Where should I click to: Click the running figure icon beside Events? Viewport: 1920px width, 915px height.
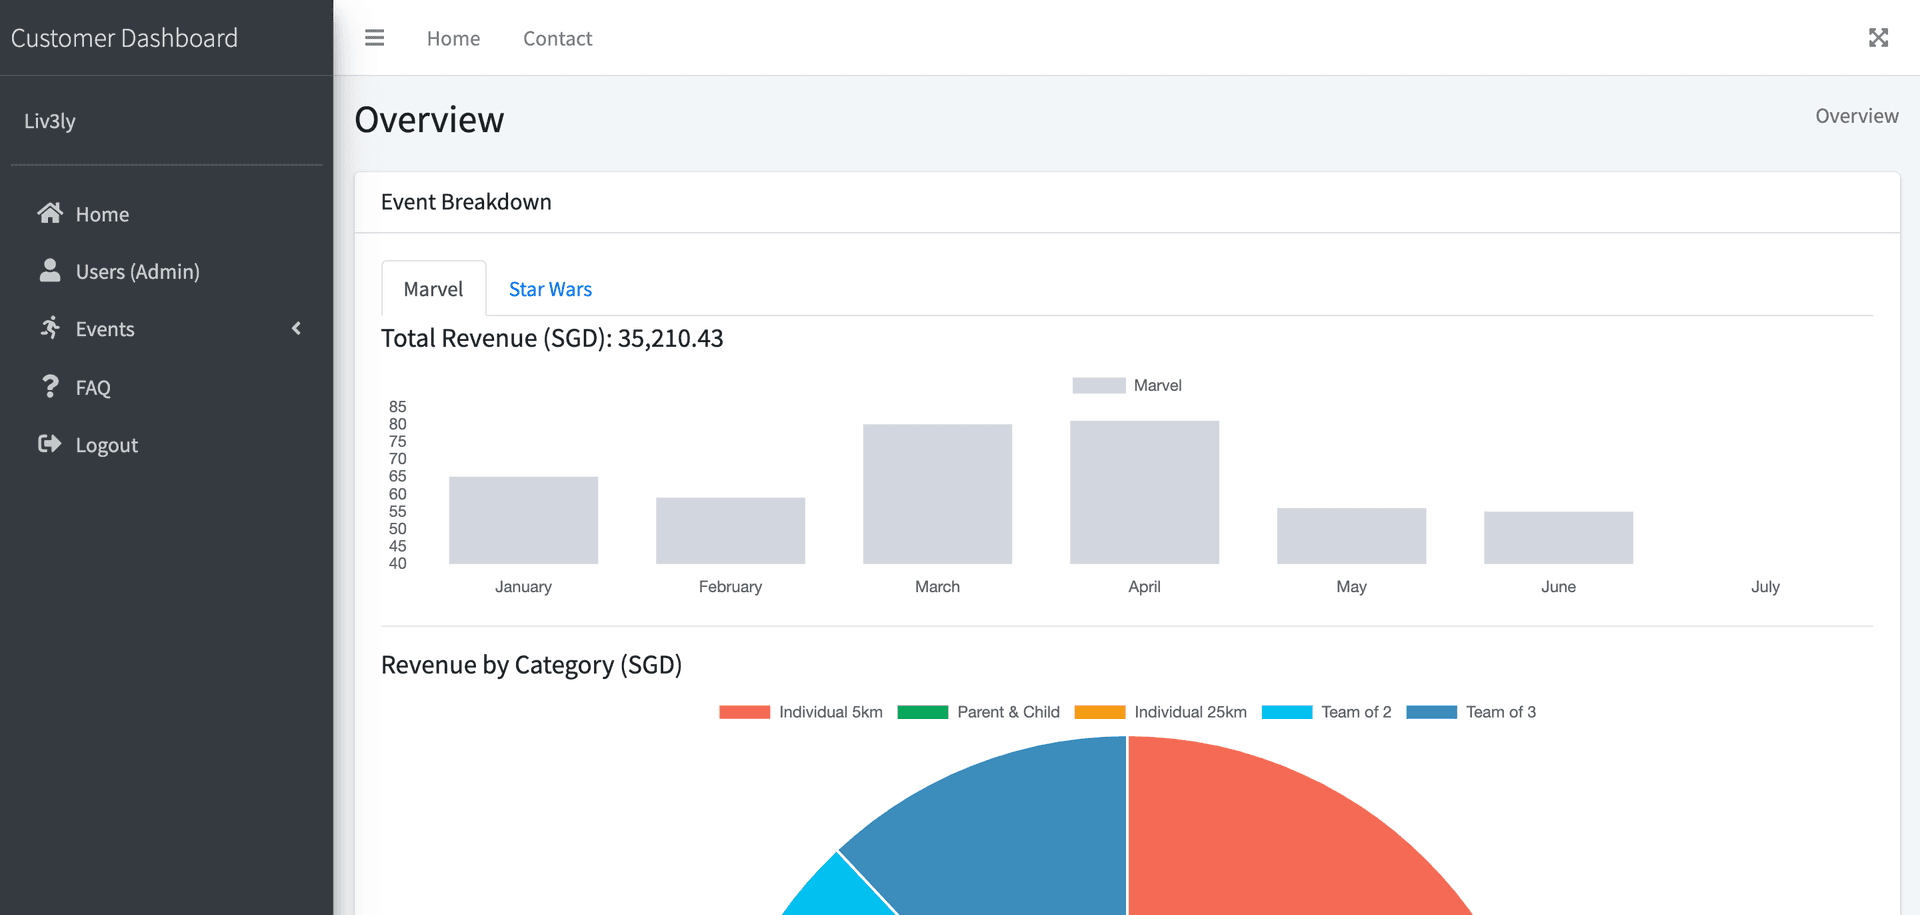[x=50, y=328]
